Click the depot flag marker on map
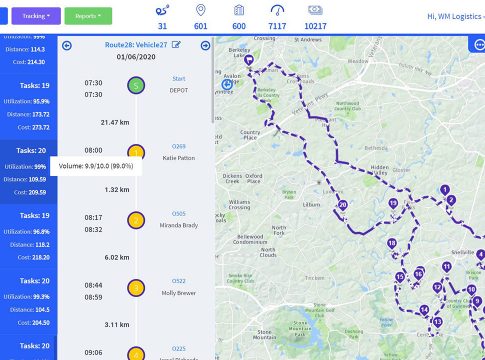485x360 pixels. click(249, 60)
